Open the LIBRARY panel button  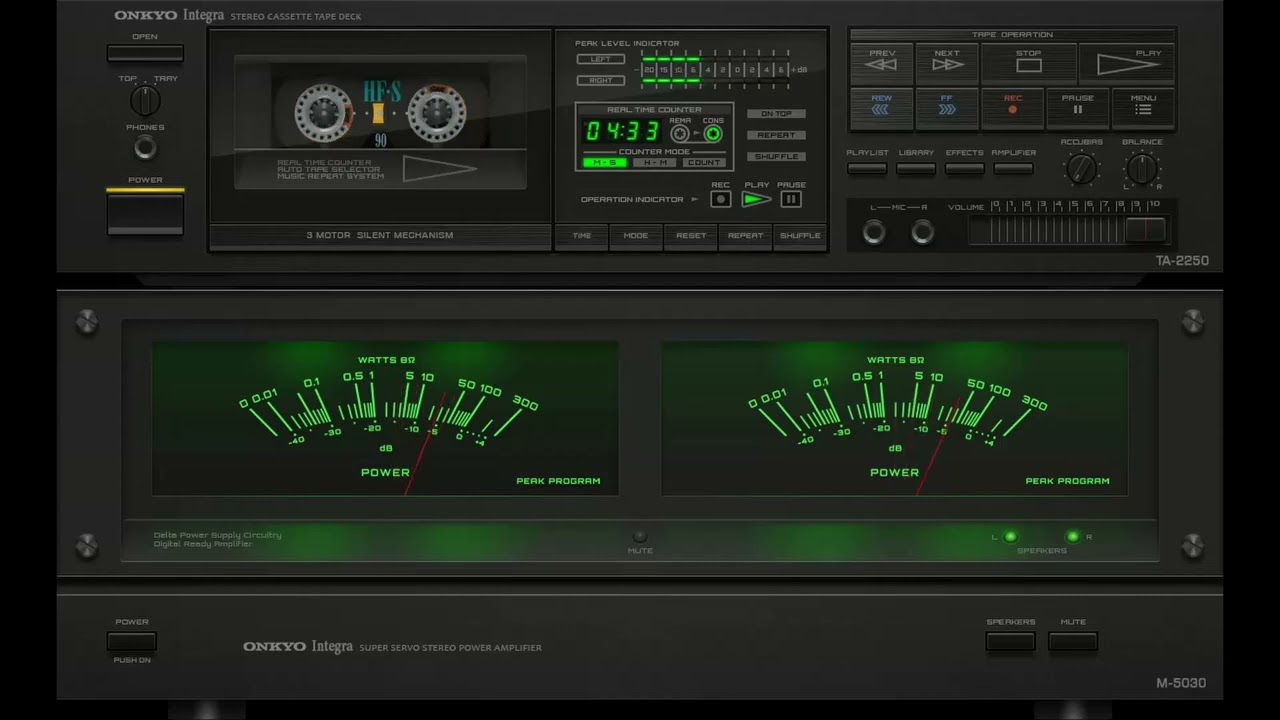916,168
